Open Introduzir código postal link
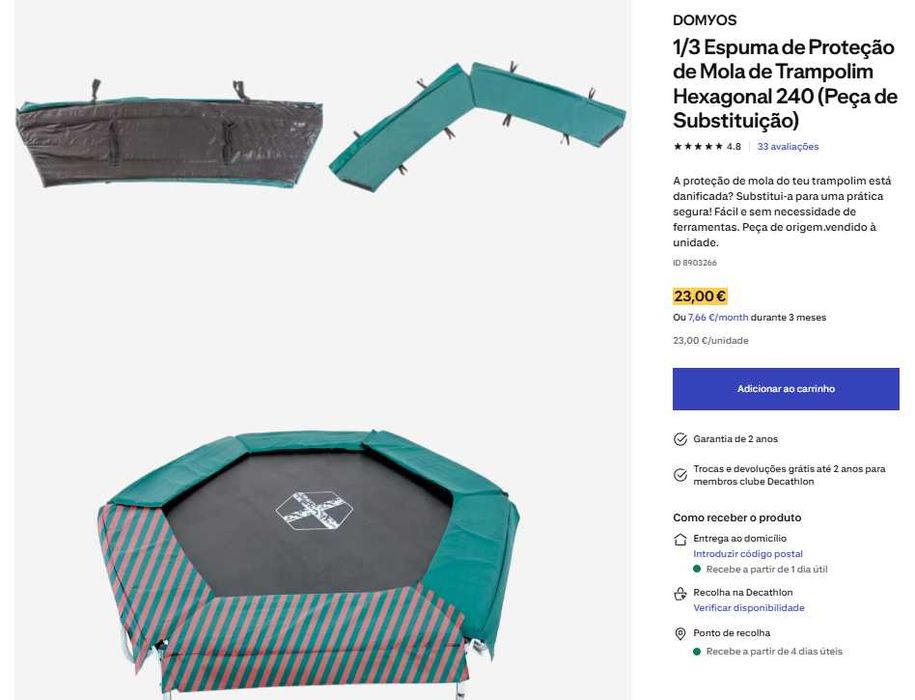Screen dimensions: 915x700 point(748,554)
